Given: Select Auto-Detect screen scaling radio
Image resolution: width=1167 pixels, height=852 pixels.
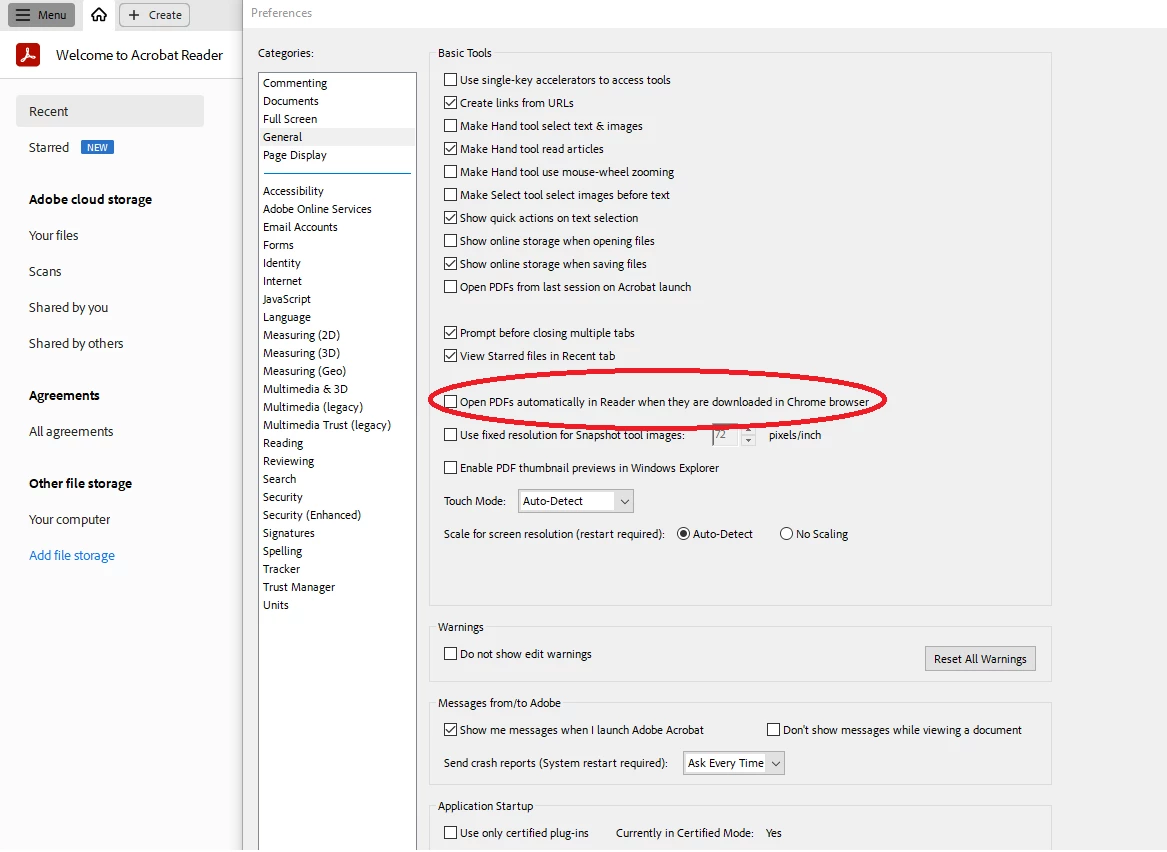Looking at the screenshot, I should click(x=683, y=534).
